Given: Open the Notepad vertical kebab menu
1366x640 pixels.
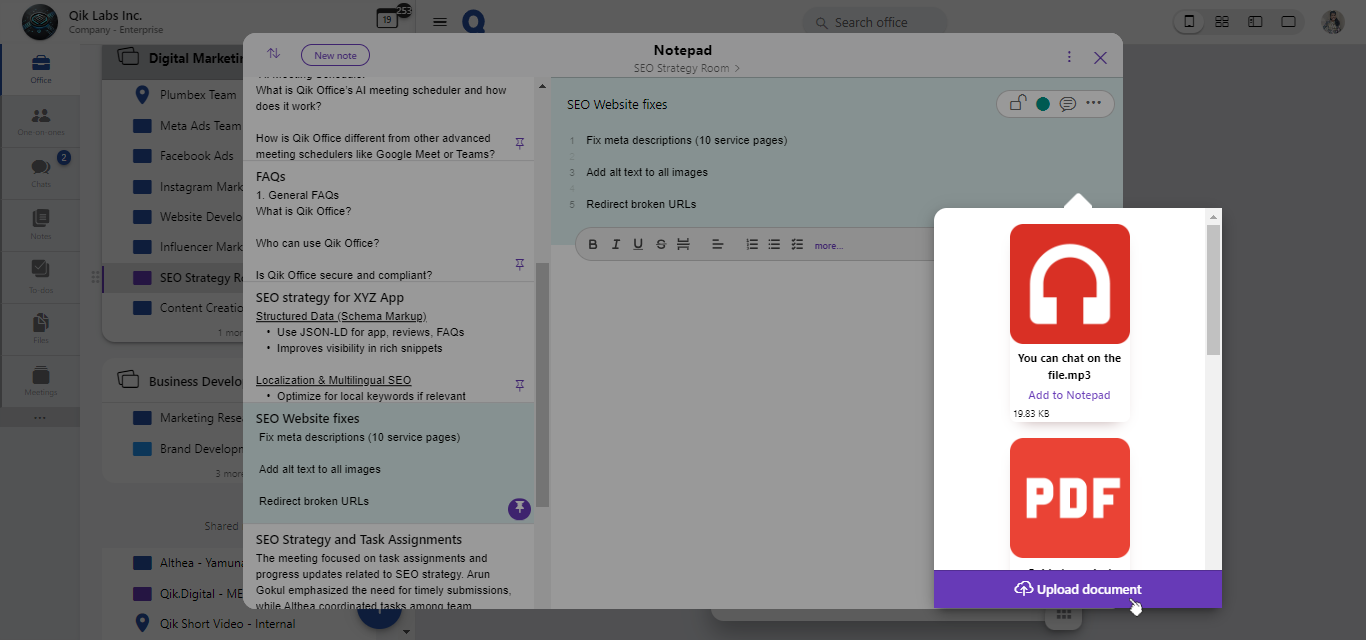Looking at the screenshot, I should [x=1069, y=57].
